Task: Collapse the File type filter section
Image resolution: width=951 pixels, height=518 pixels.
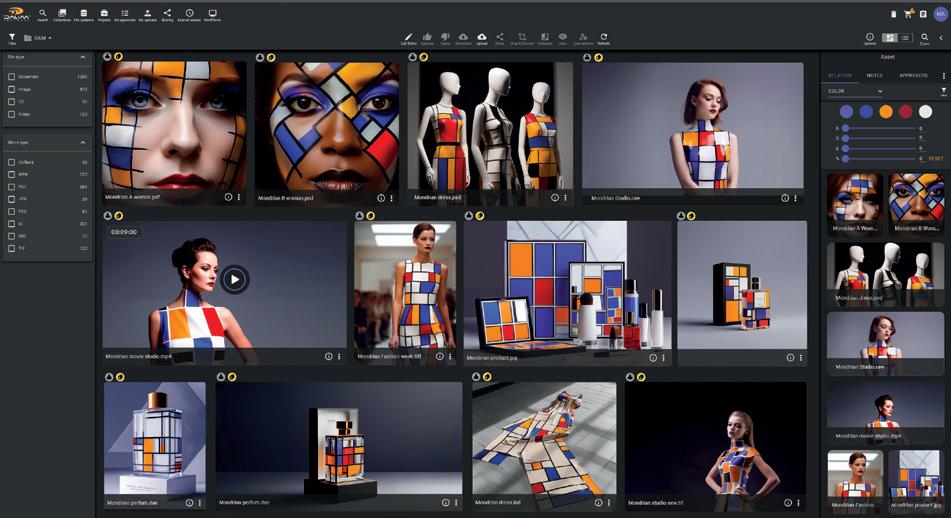Action: [x=83, y=57]
